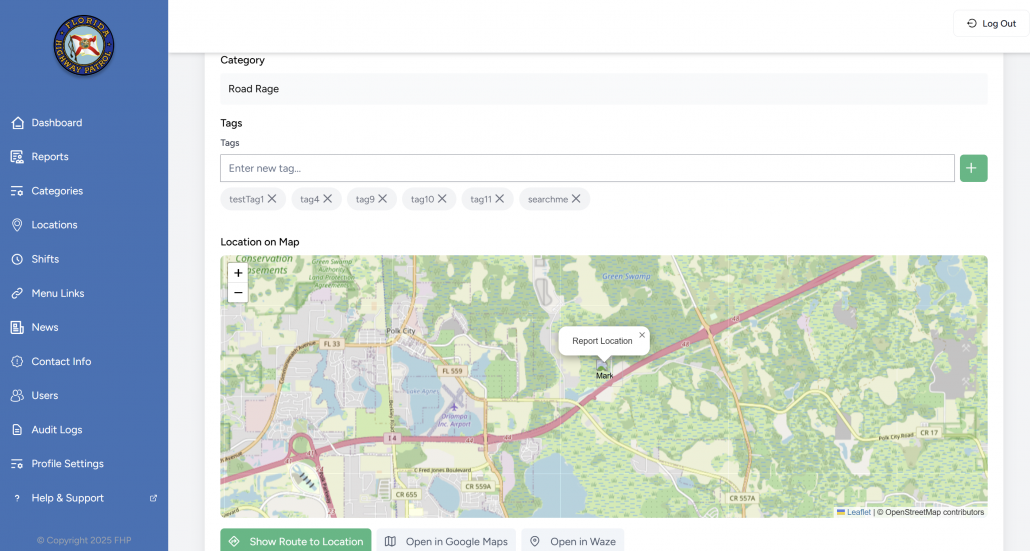
Task: Navigate to Shifts page
Action: coord(45,259)
